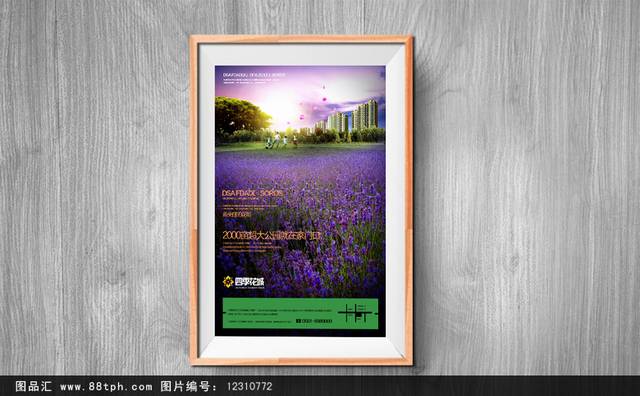Click the white text beside the flower logo
The width and height of the screenshot is (640, 396).
[x=249, y=282]
